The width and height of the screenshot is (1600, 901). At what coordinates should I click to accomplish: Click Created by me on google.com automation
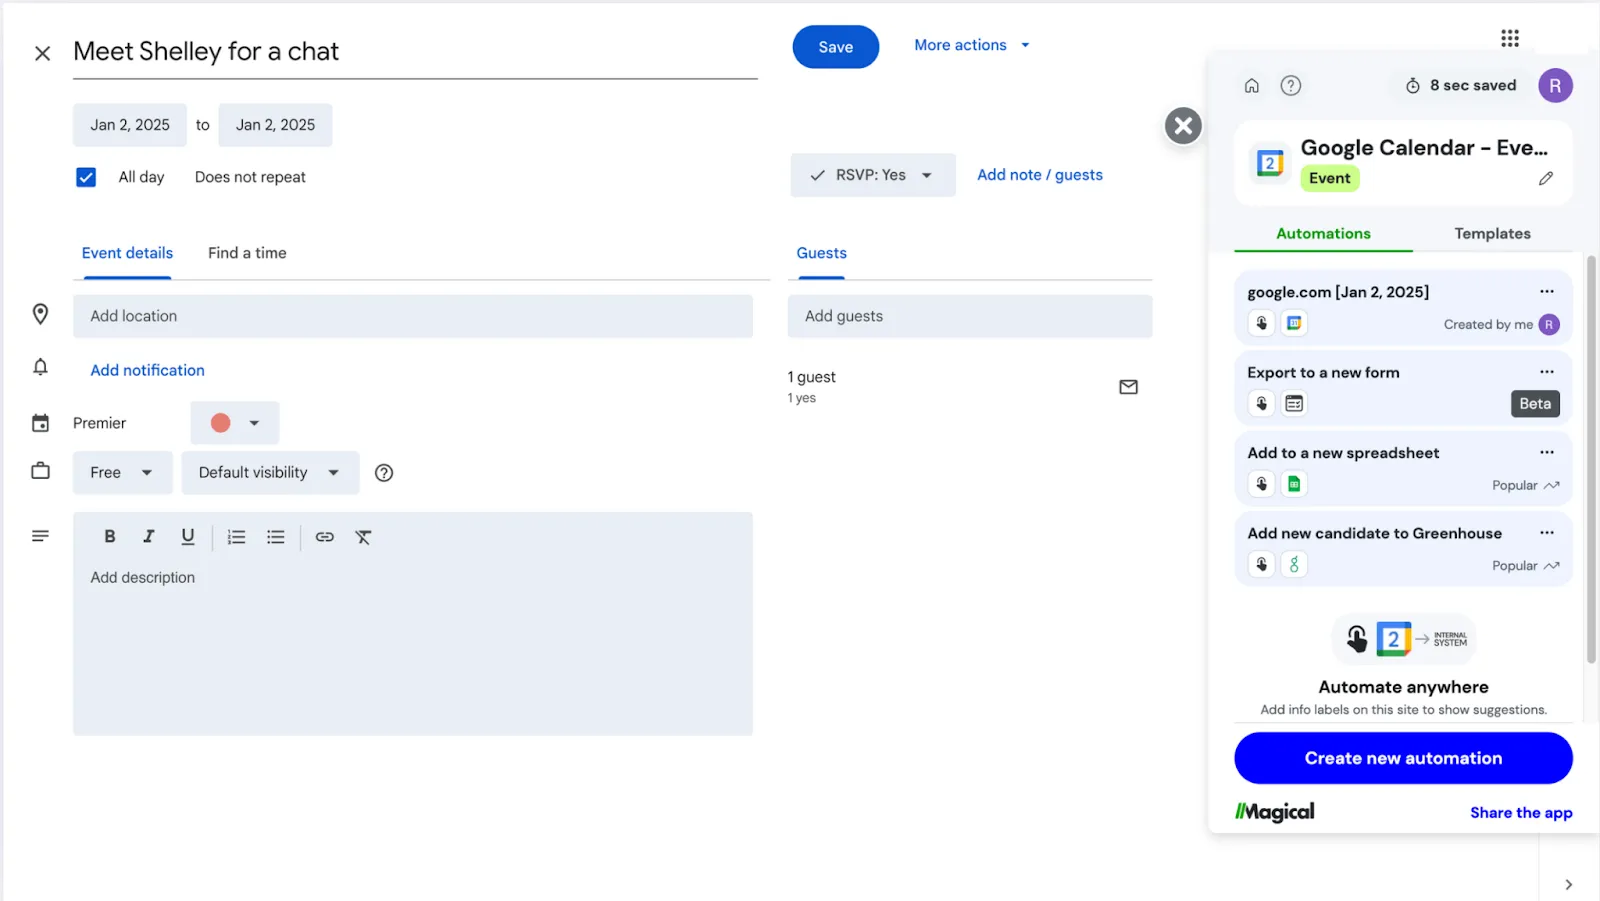pyautogui.click(x=1488, y=324)
